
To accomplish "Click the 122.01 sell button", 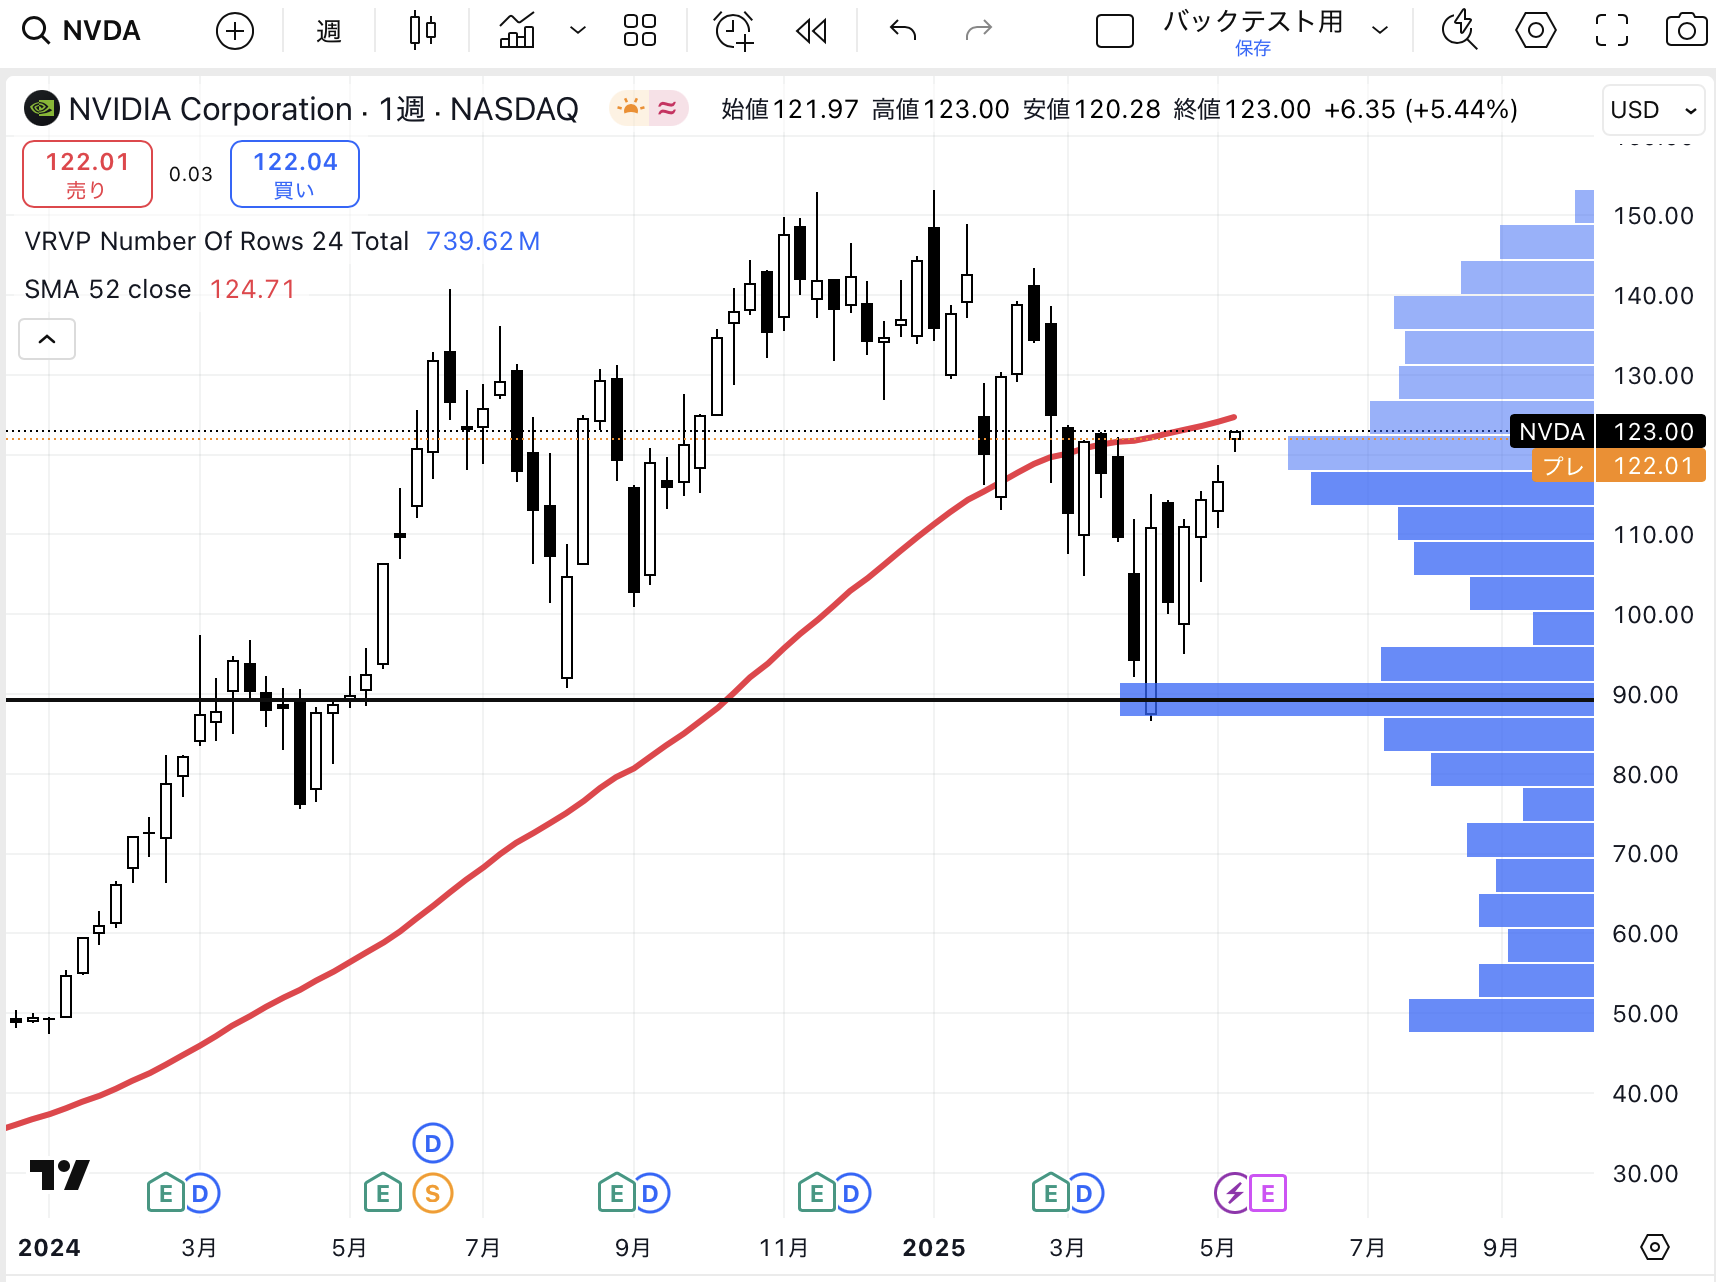I will pyautogui.click(x=87, y=174).
